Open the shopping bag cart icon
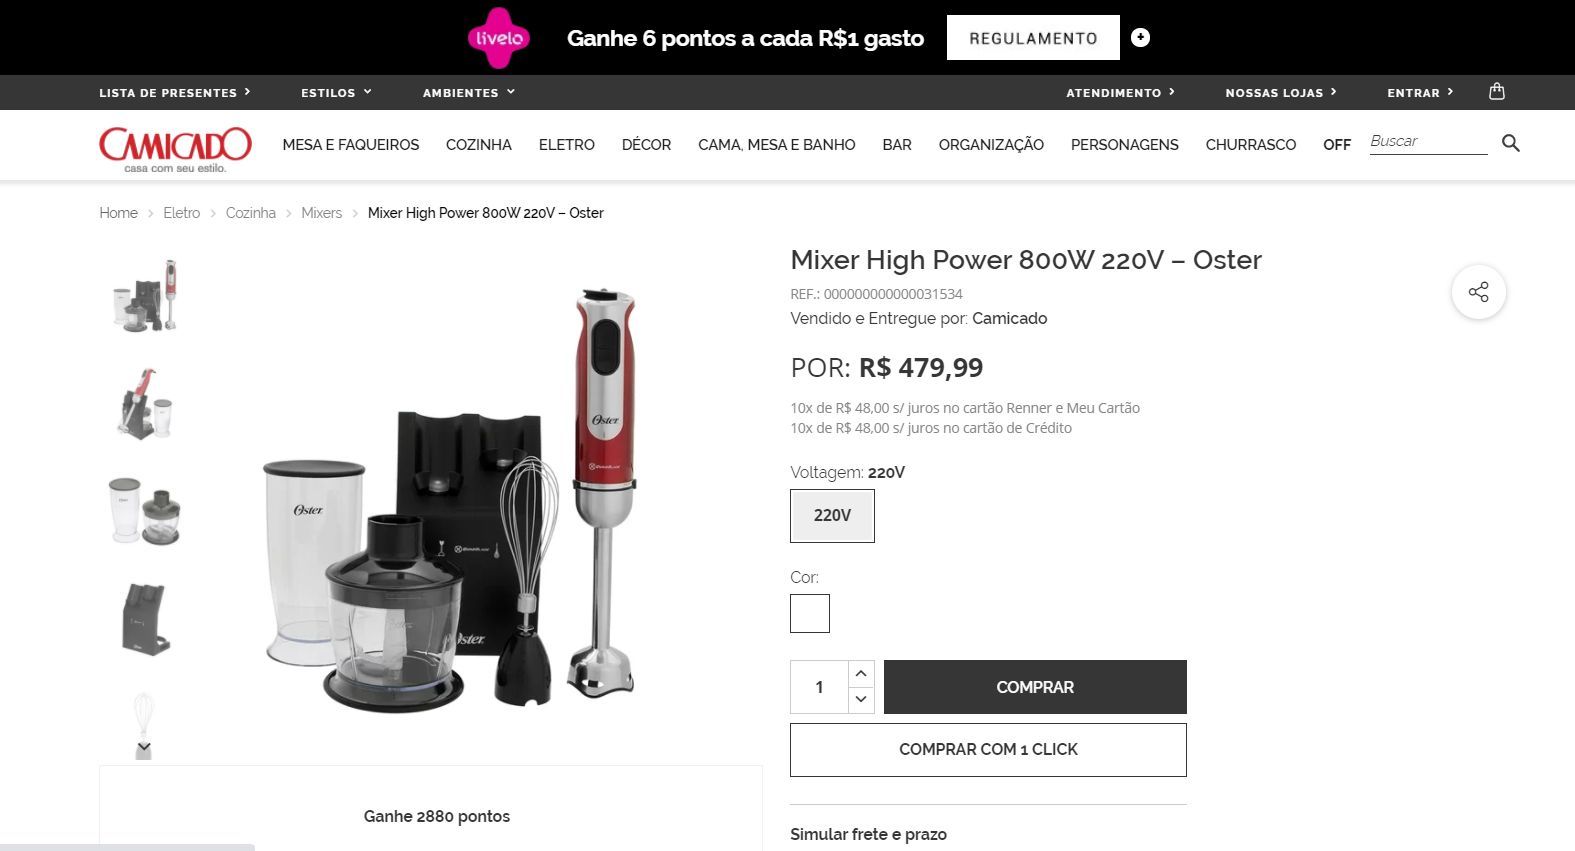The height and width of the screenshot is (851, 1575). 1496,91
